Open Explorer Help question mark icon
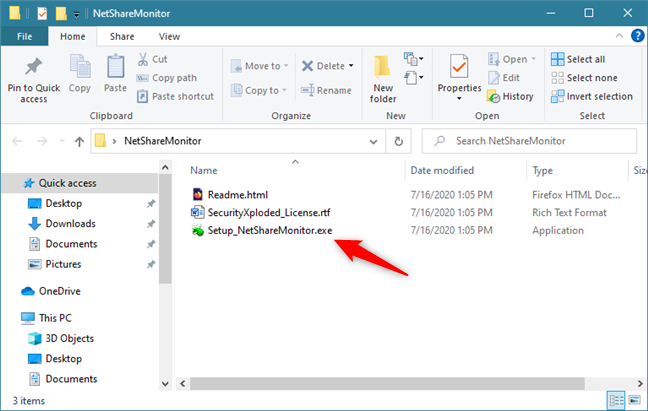 point(637,36)
